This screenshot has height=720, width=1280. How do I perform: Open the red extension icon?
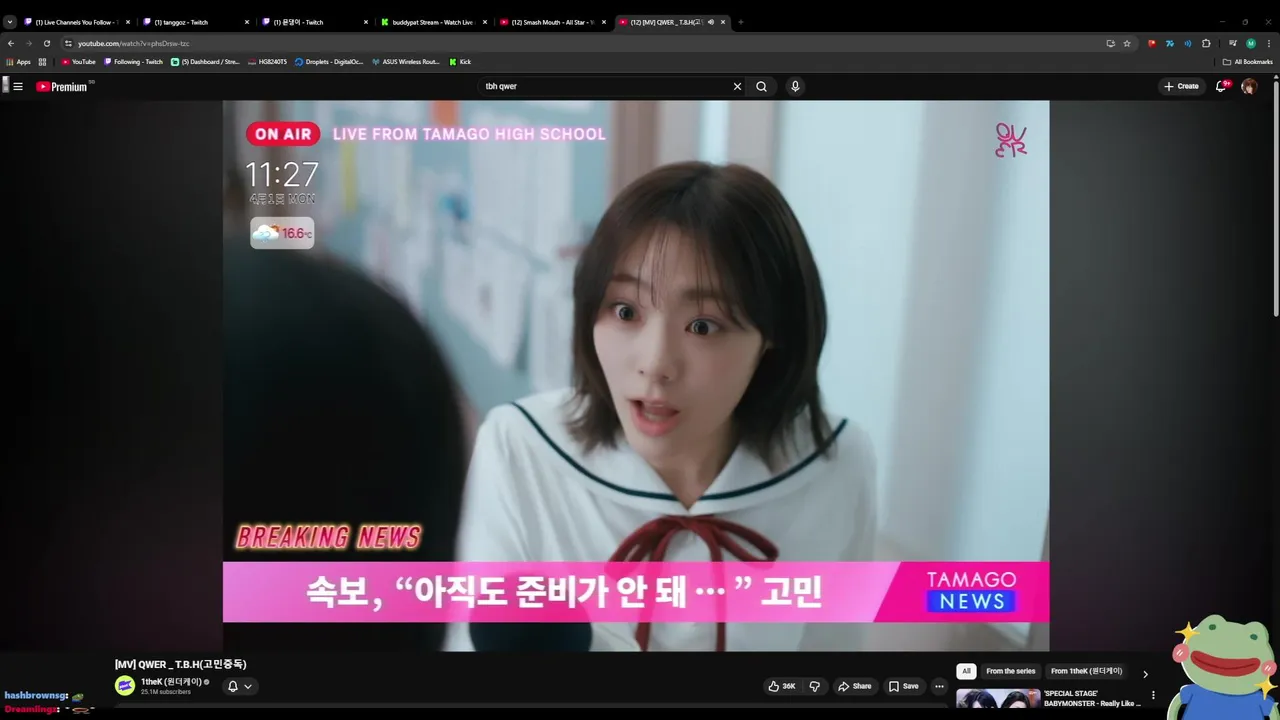click(1152, 44)
